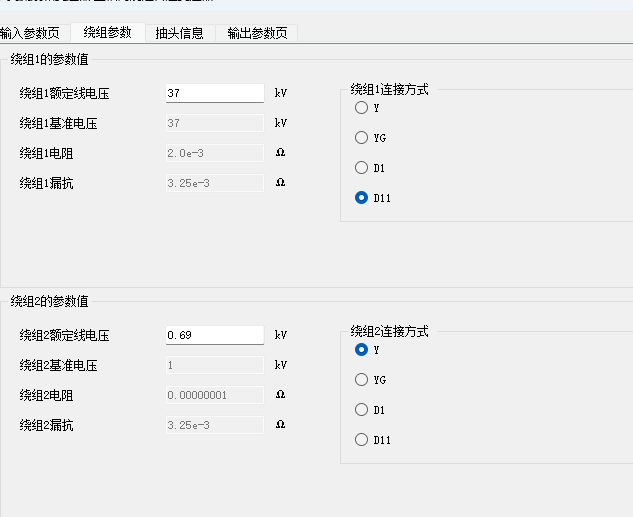Click the 绕组2额定线电压 input field
Viewport: 633px width, 517px height.
[x=214, y=335]
